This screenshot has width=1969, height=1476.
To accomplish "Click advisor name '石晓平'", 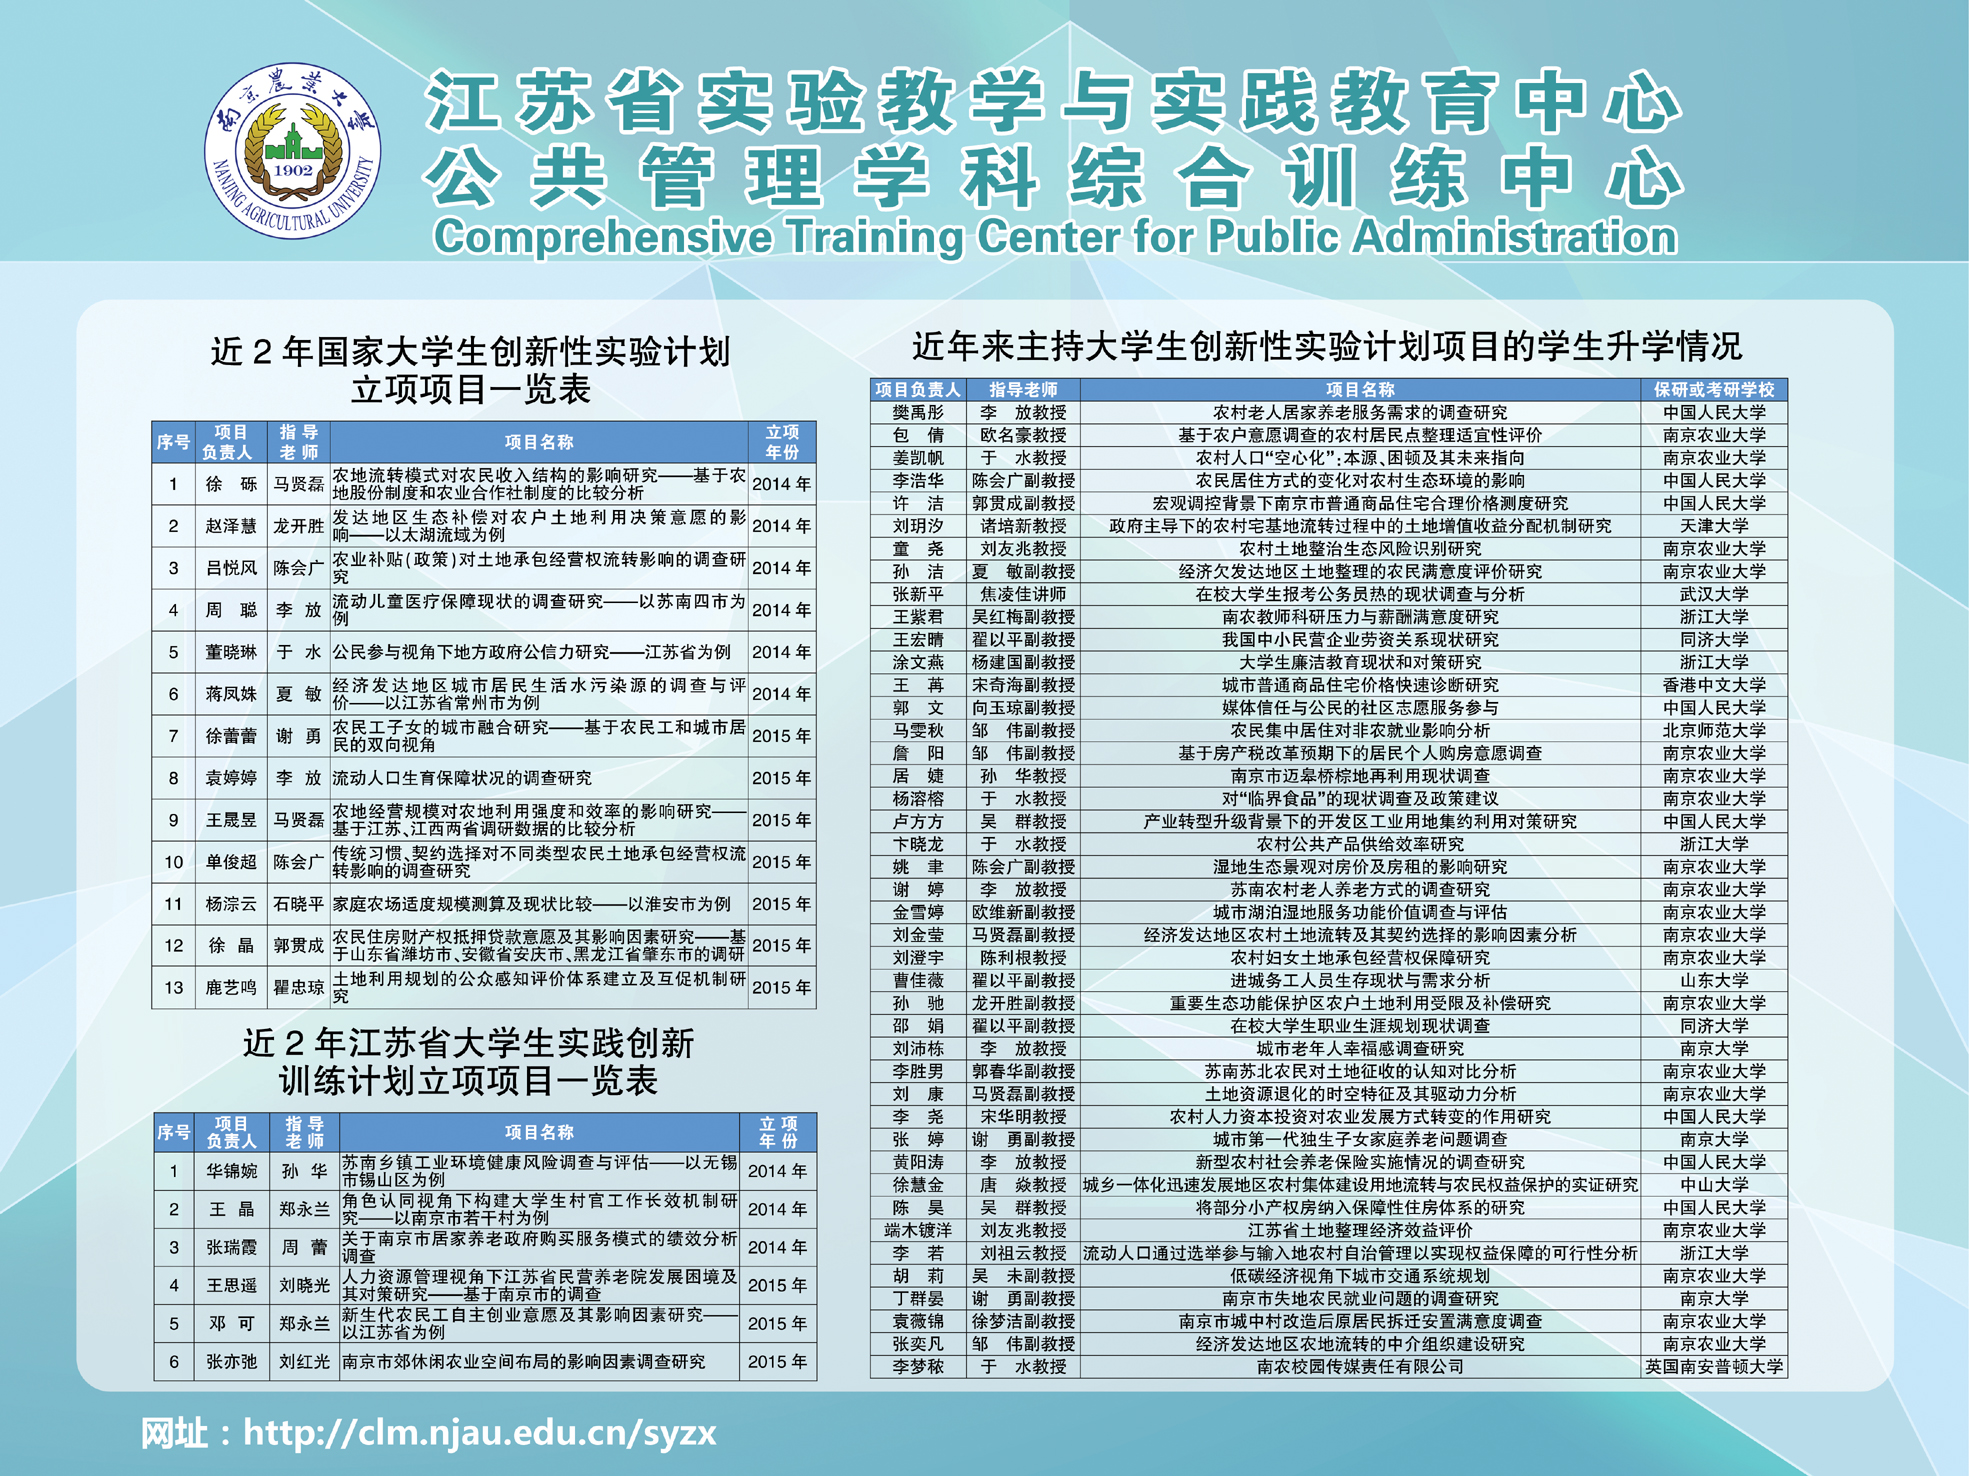I will coord(298,904).
